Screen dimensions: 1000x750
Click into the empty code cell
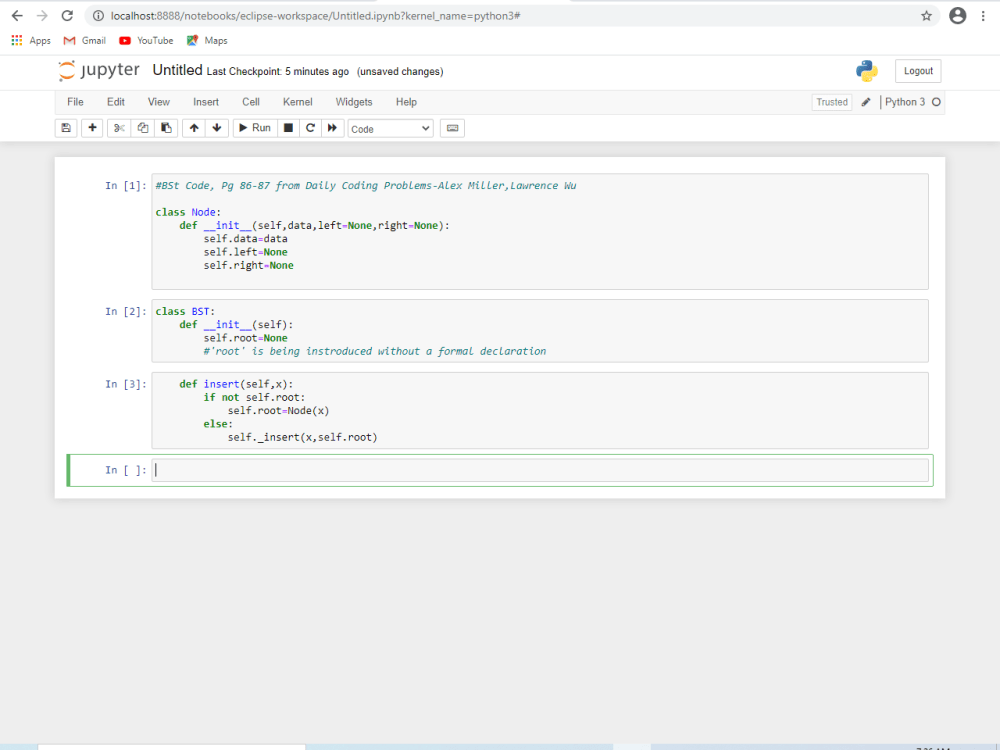540,470
